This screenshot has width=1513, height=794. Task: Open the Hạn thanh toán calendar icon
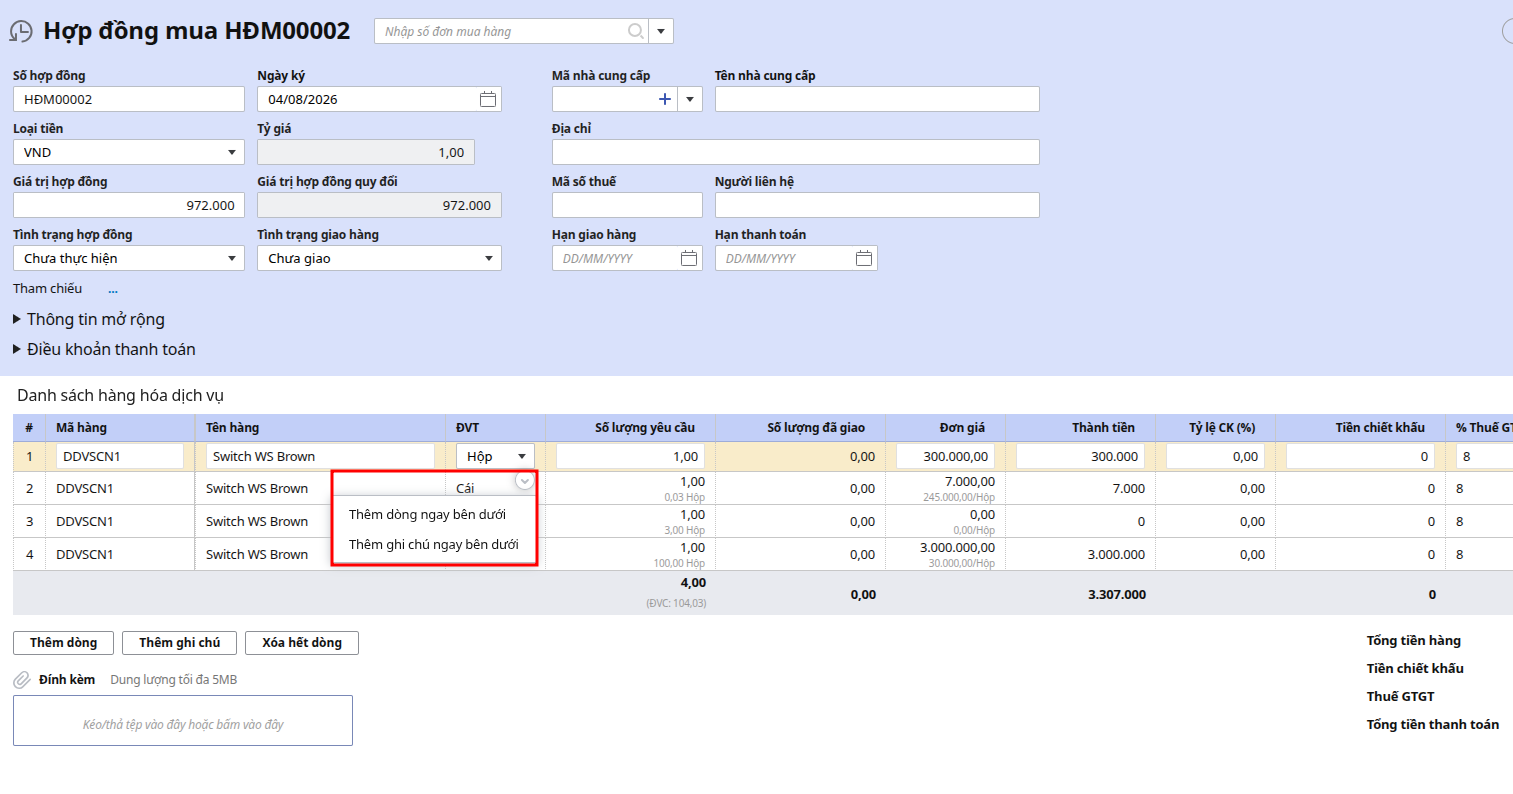[x=864, y=258]
